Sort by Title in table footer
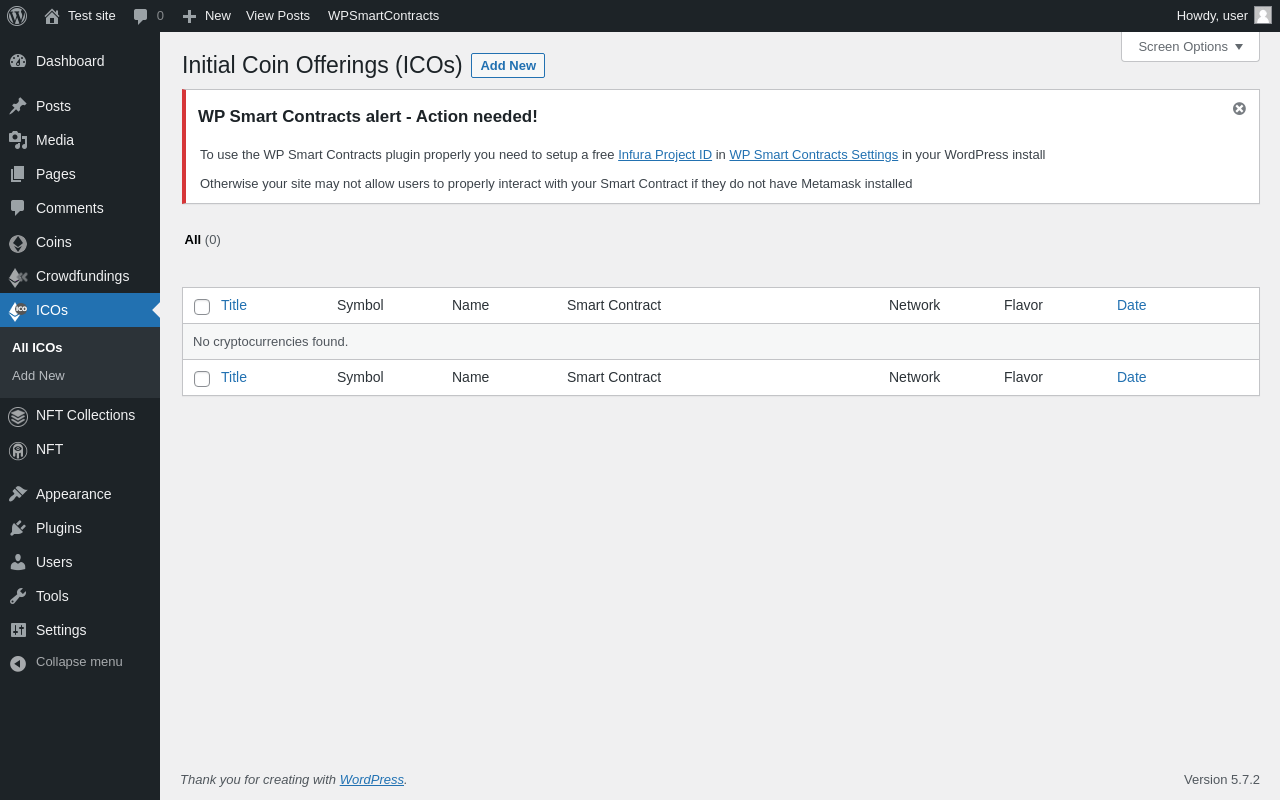1280x800 pixels. tap(234, 377)
